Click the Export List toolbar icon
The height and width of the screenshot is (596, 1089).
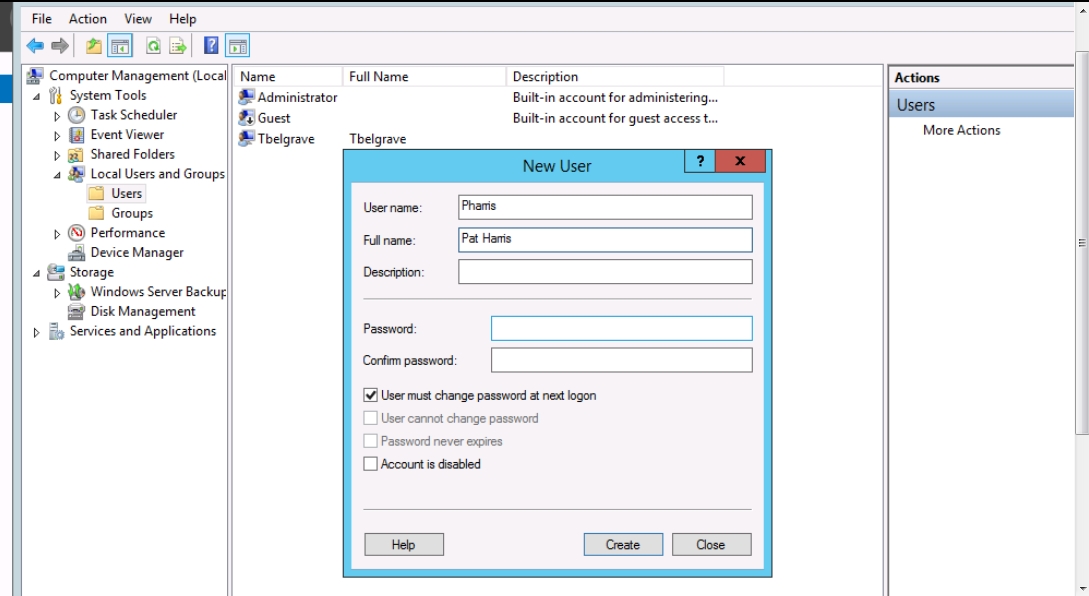point(178,45)
